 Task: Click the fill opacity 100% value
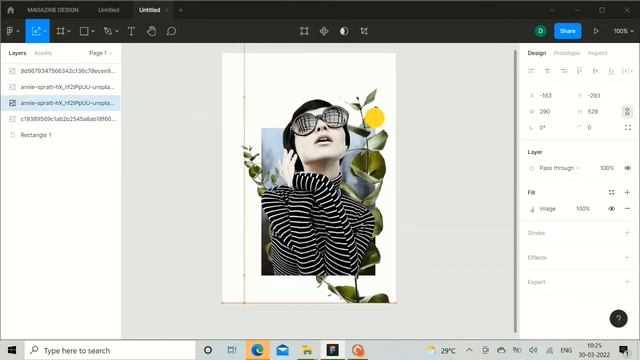click(x=583, y=209)
